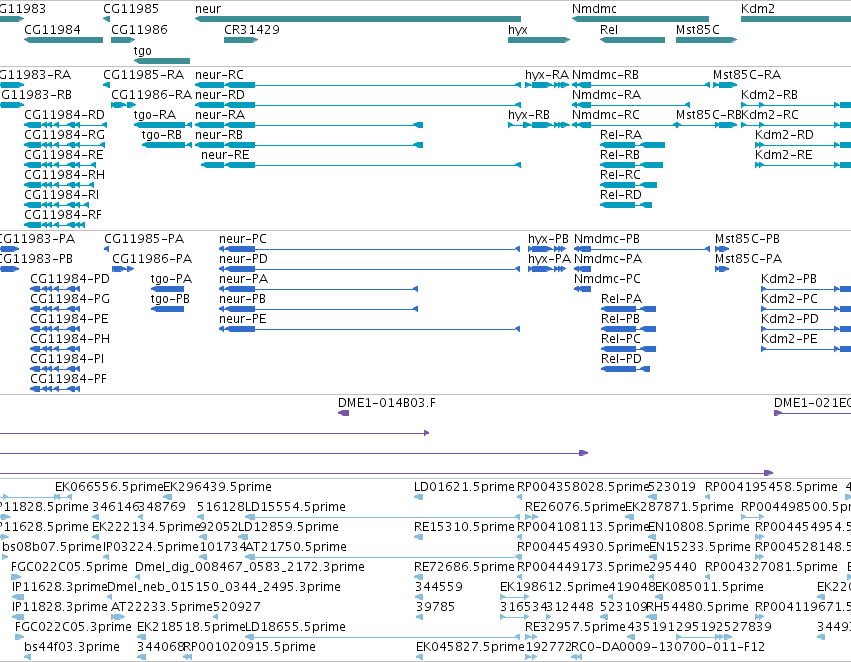Click EST LD15554.5prime
Image resolution: width=851 pixels, height=662 pixels.
point(383,517)
